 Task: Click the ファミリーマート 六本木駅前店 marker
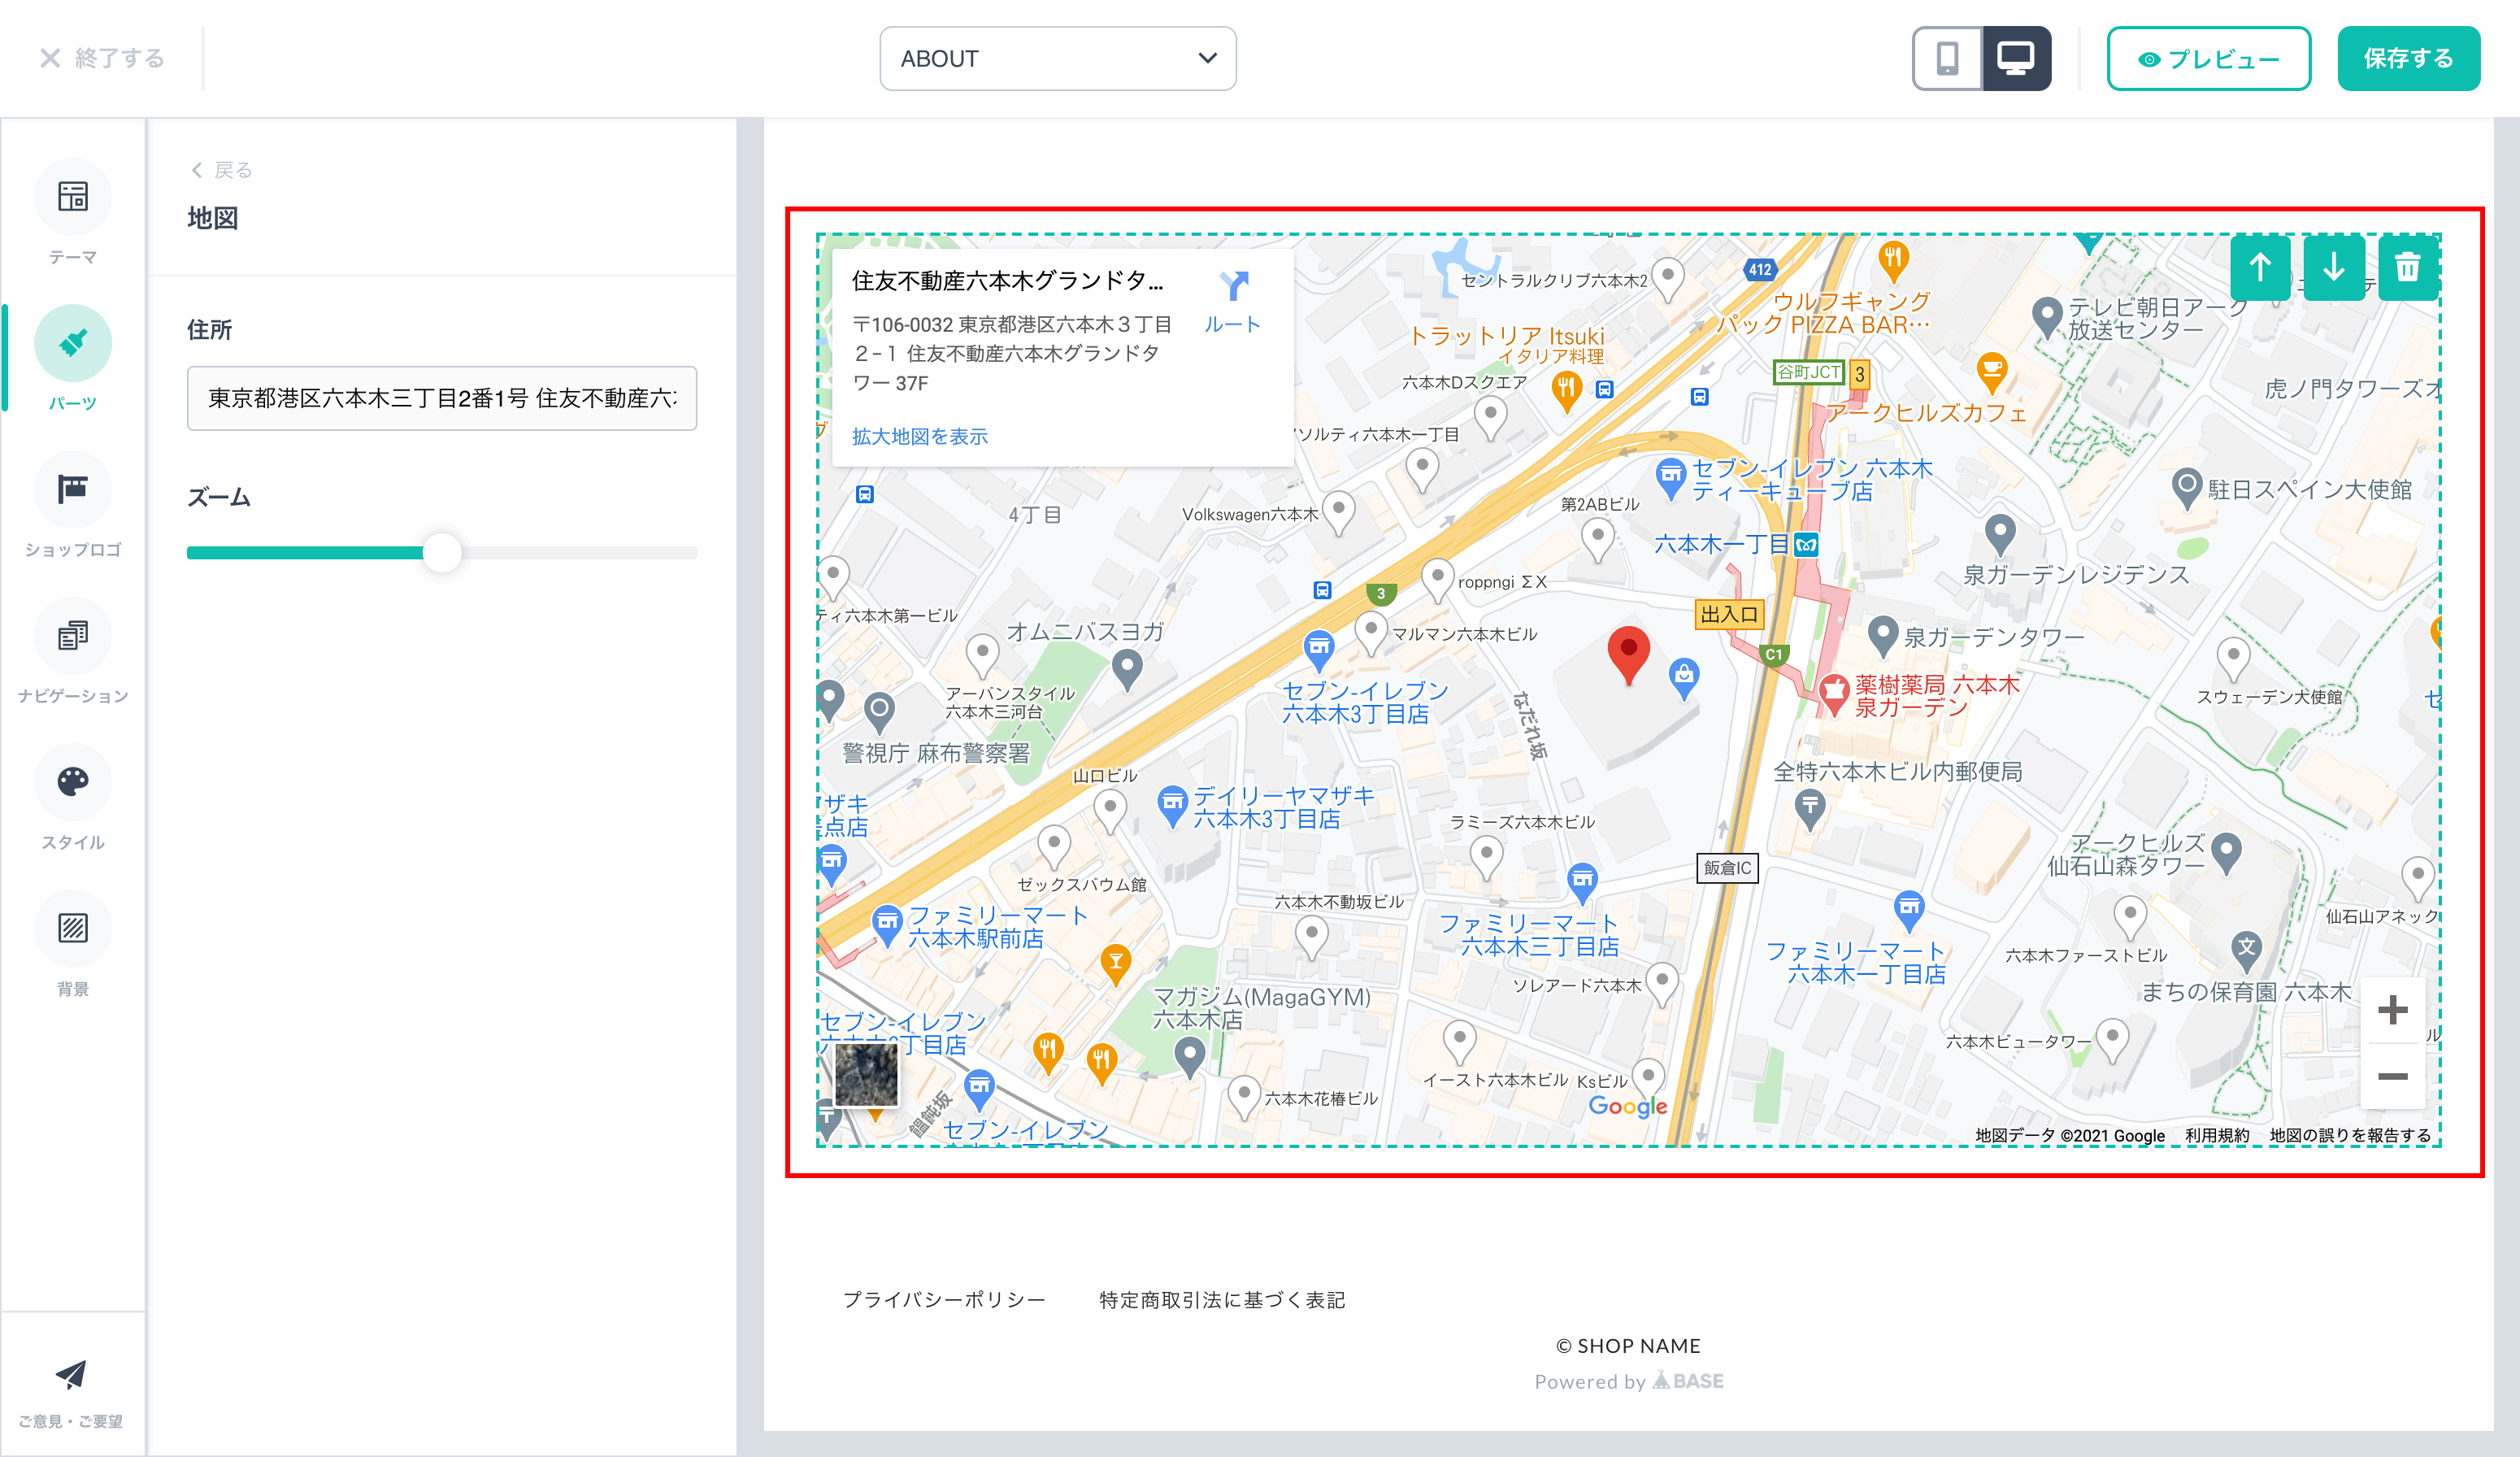click(x=887, y=924)
